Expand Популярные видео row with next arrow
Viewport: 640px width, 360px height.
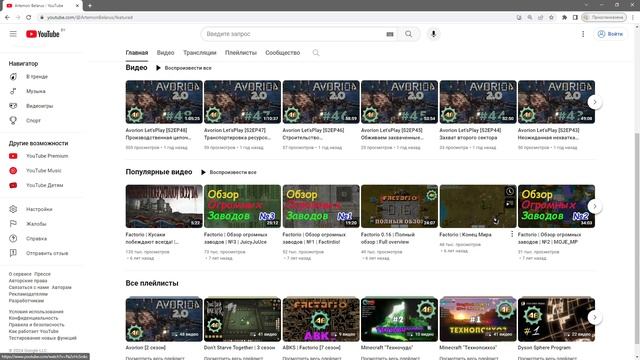pos(595,206)
